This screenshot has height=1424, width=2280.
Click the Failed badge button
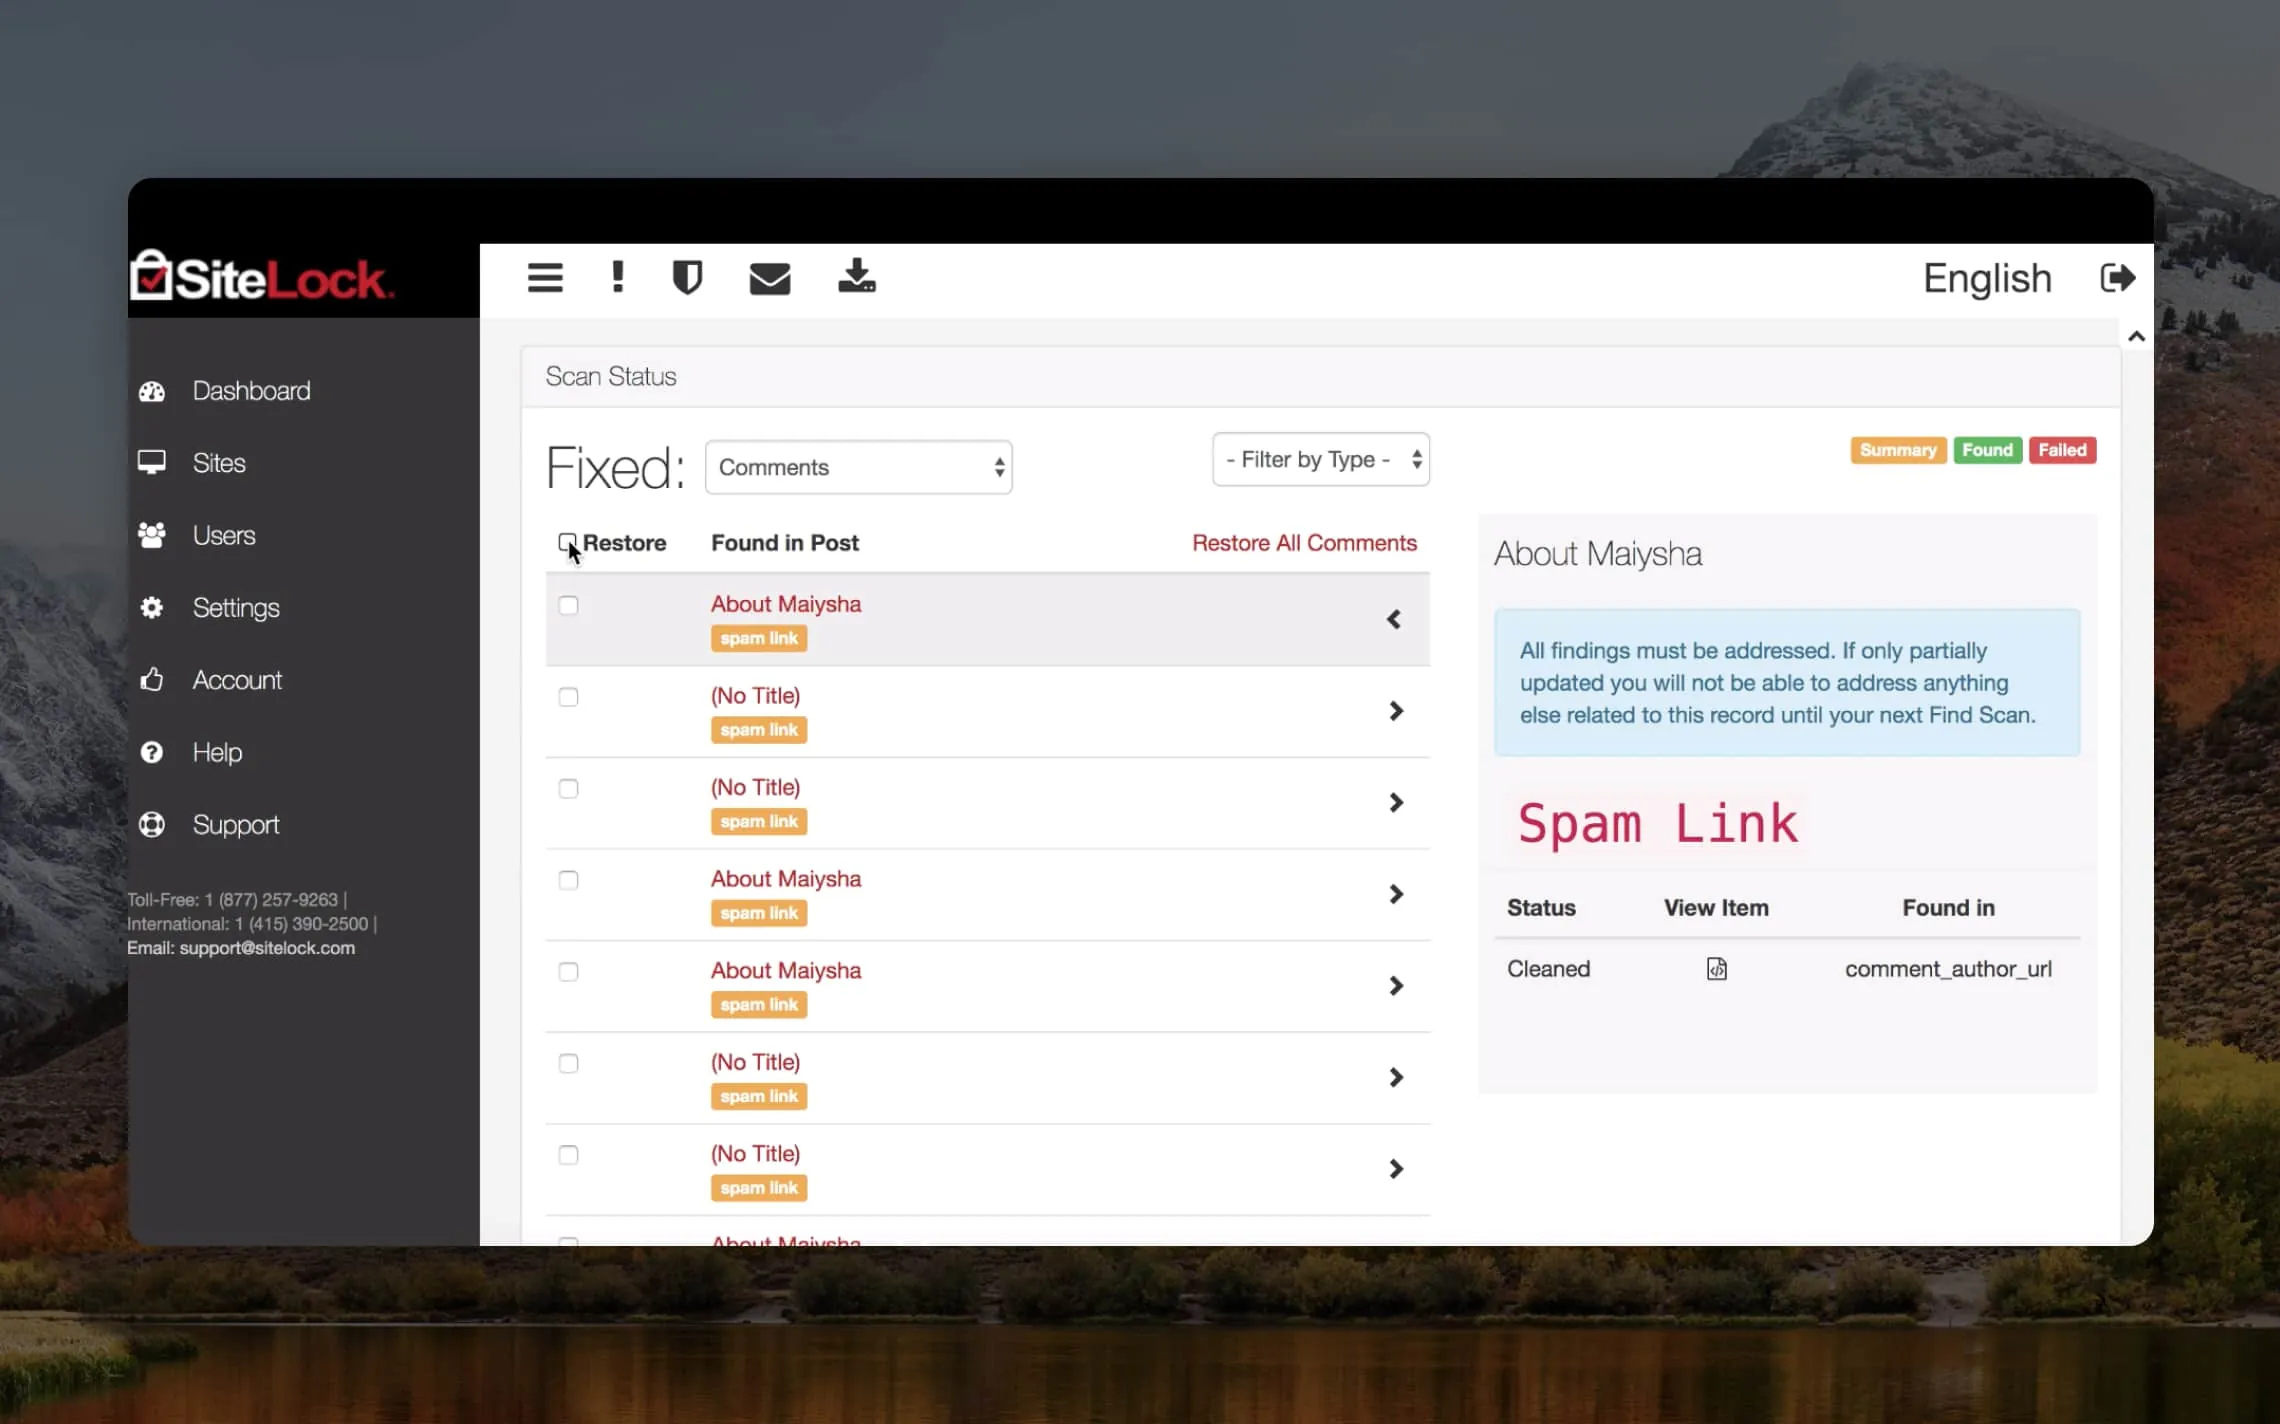pos(2062,450)
